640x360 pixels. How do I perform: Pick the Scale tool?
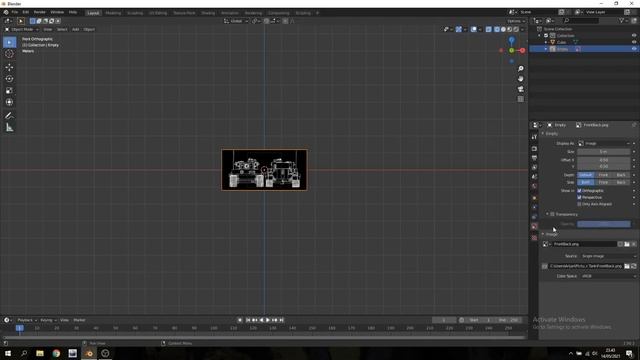click(9, 91)
